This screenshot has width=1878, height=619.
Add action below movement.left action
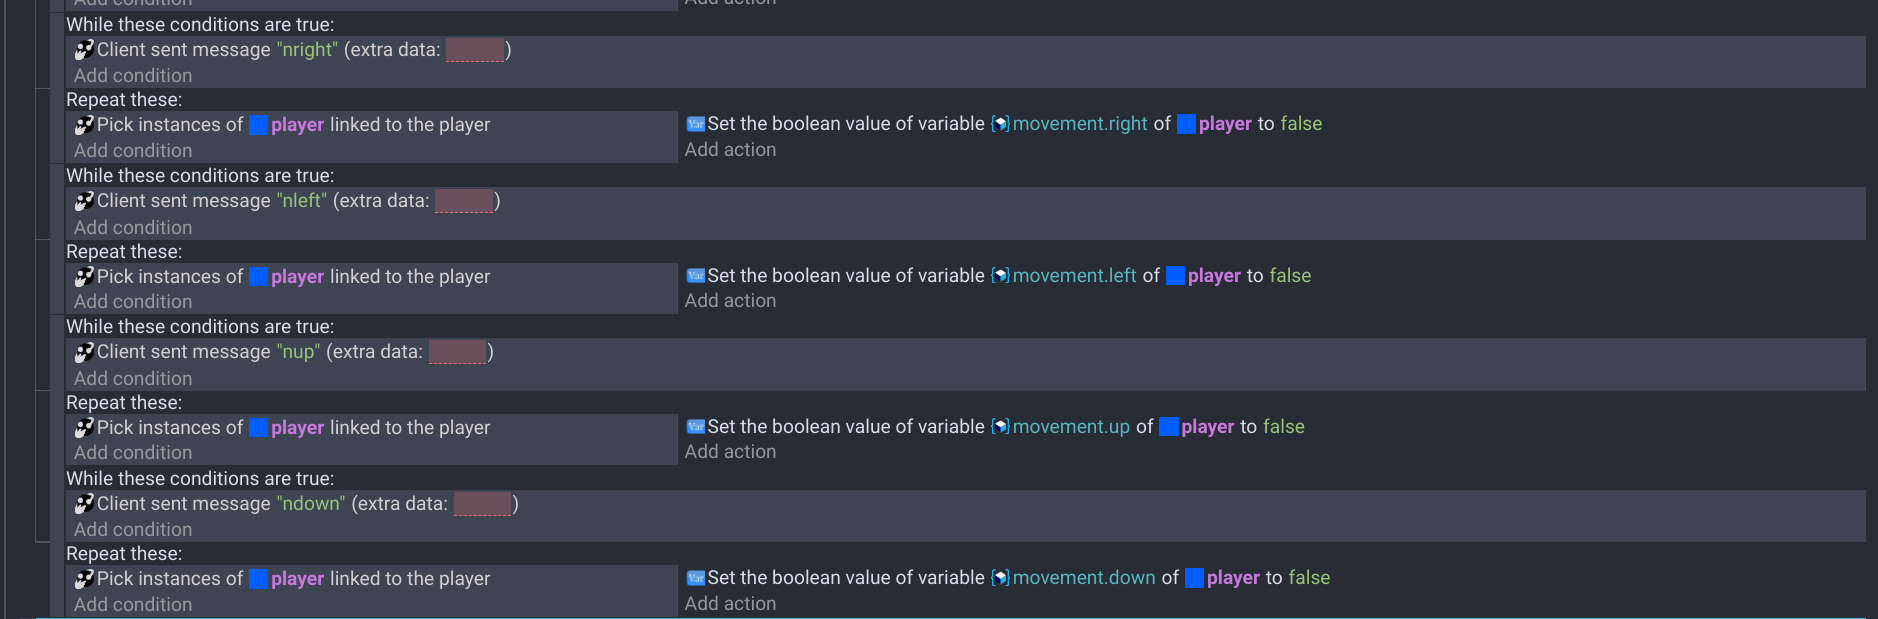click(x=730, y=301)
